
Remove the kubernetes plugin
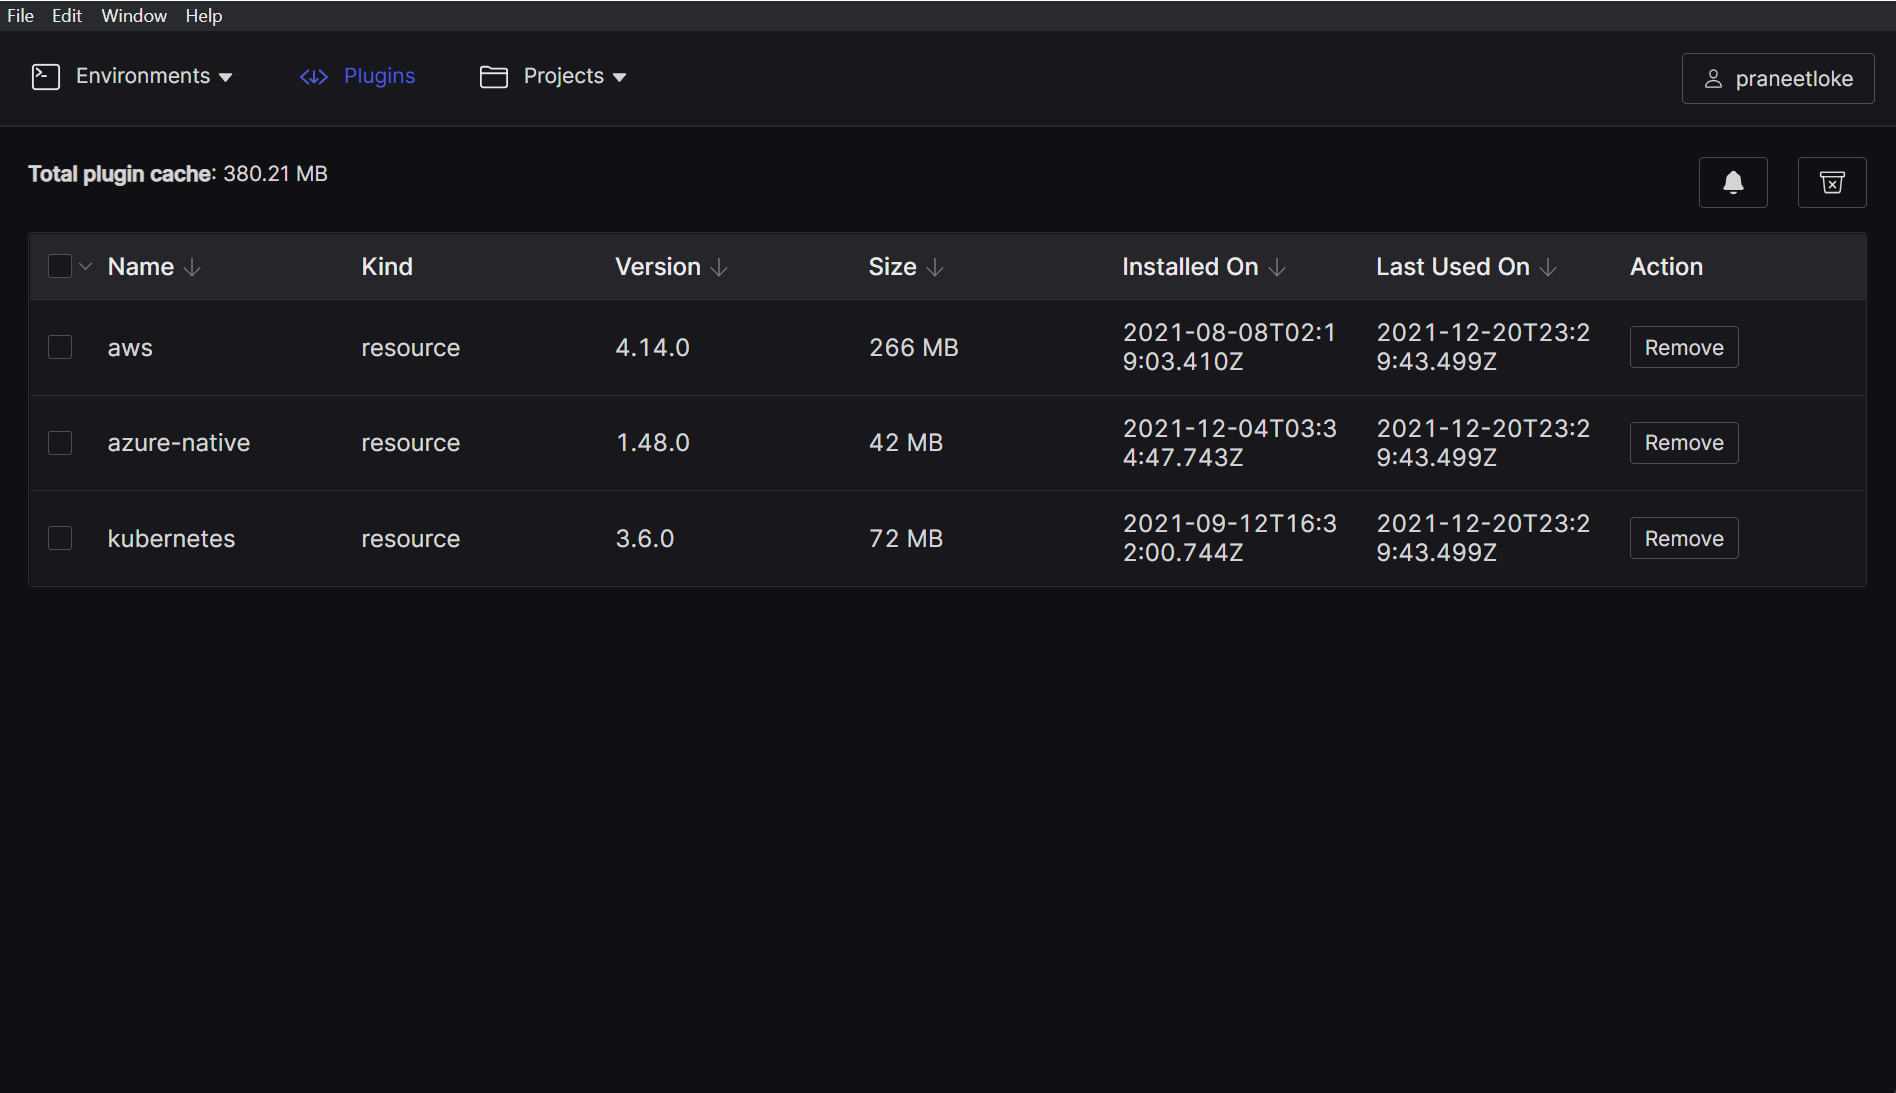[x=1683, y=538]
